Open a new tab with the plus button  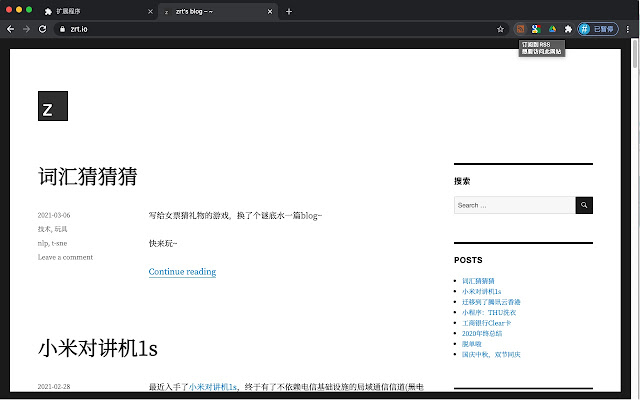pyautogui.click(x=289, y=11)
